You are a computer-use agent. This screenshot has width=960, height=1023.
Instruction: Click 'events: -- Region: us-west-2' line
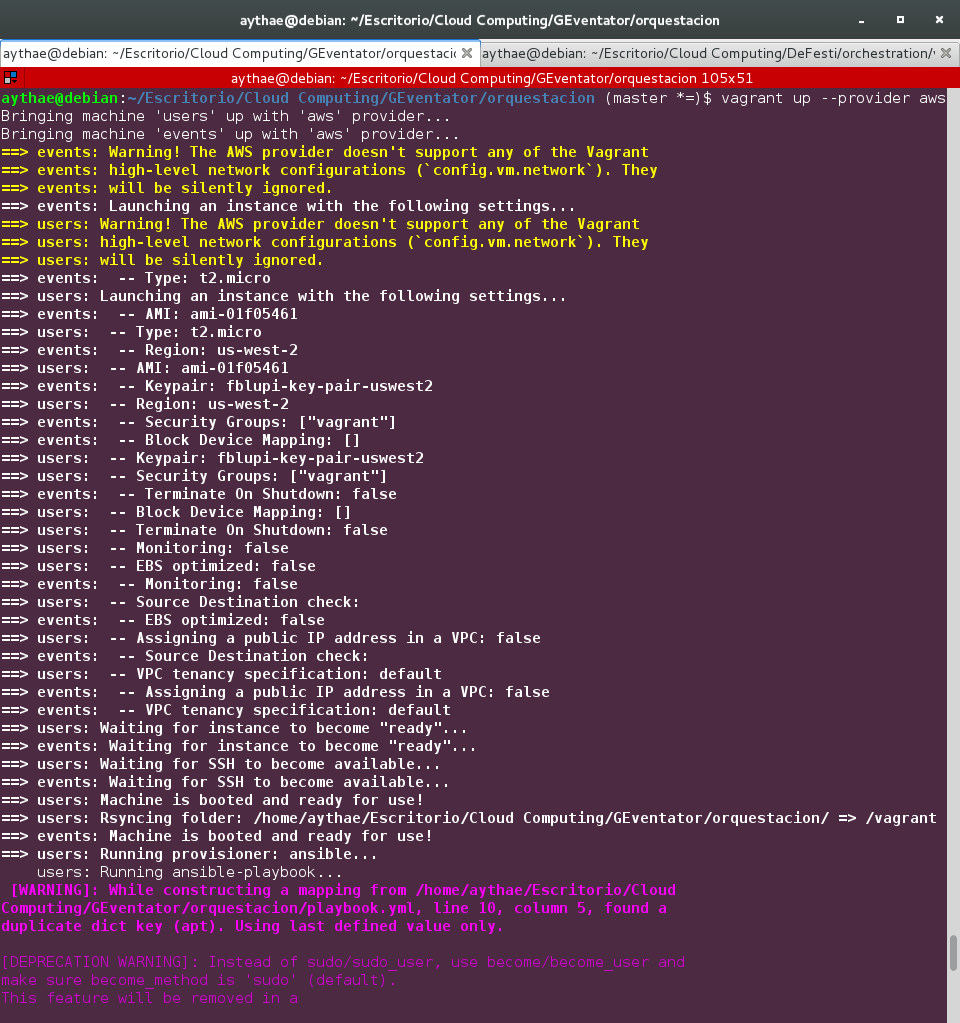click(x=149, y=350)
